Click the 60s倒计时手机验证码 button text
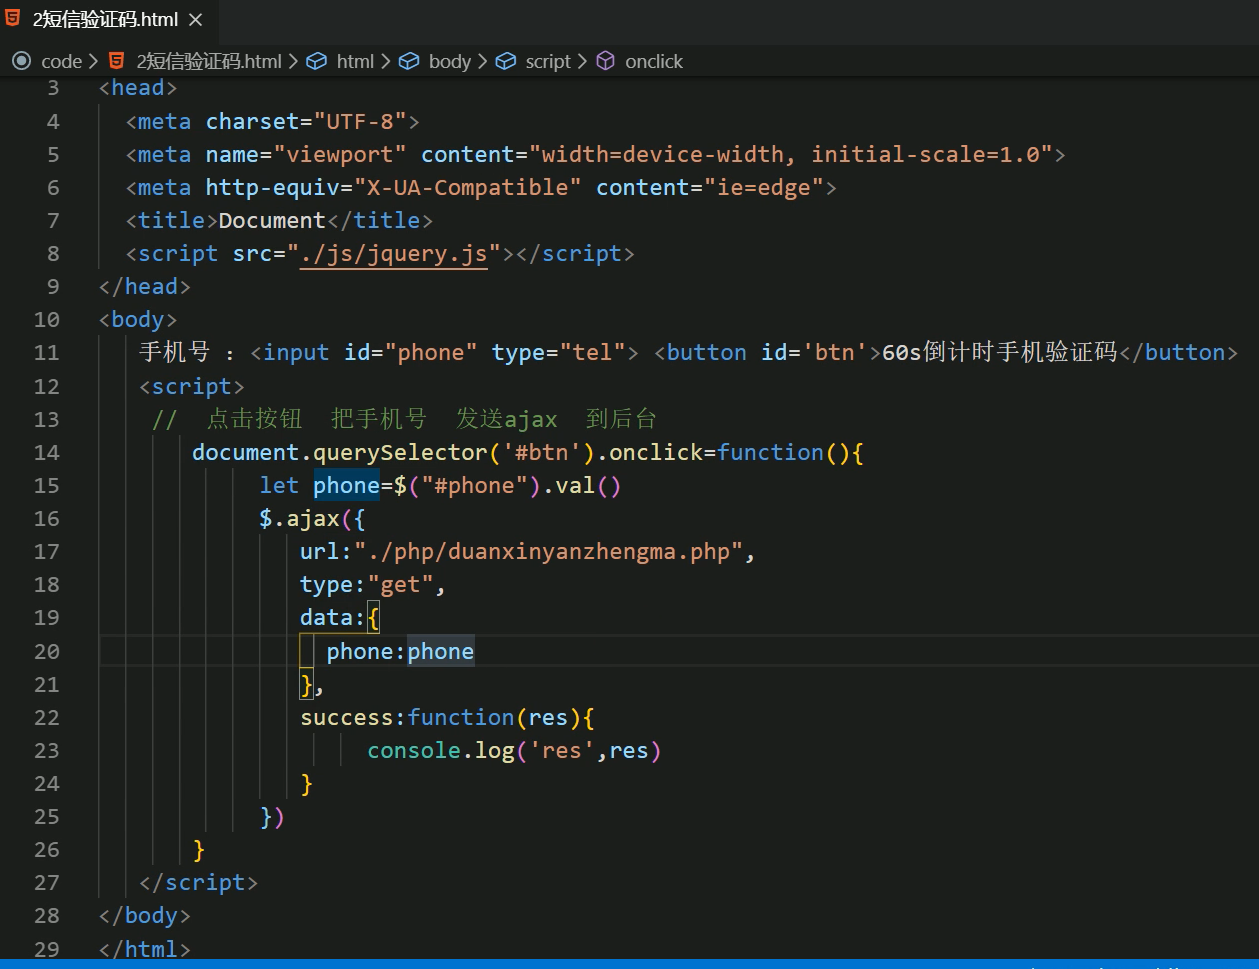The width and height of the screenshot is (1259, 969). (x=1000, y=352)
